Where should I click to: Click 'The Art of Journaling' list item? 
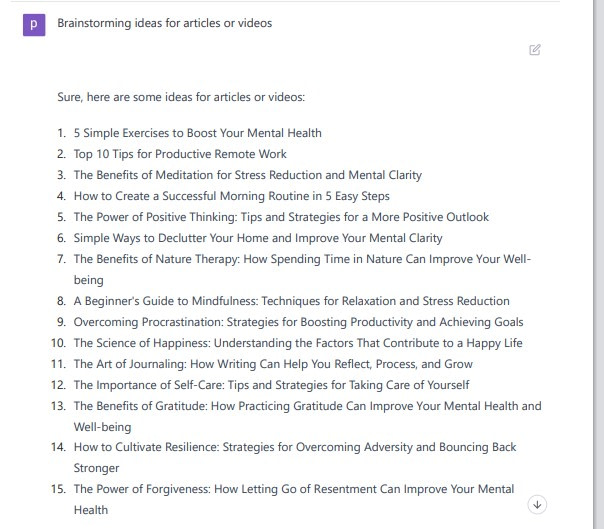tap(273, 364)
